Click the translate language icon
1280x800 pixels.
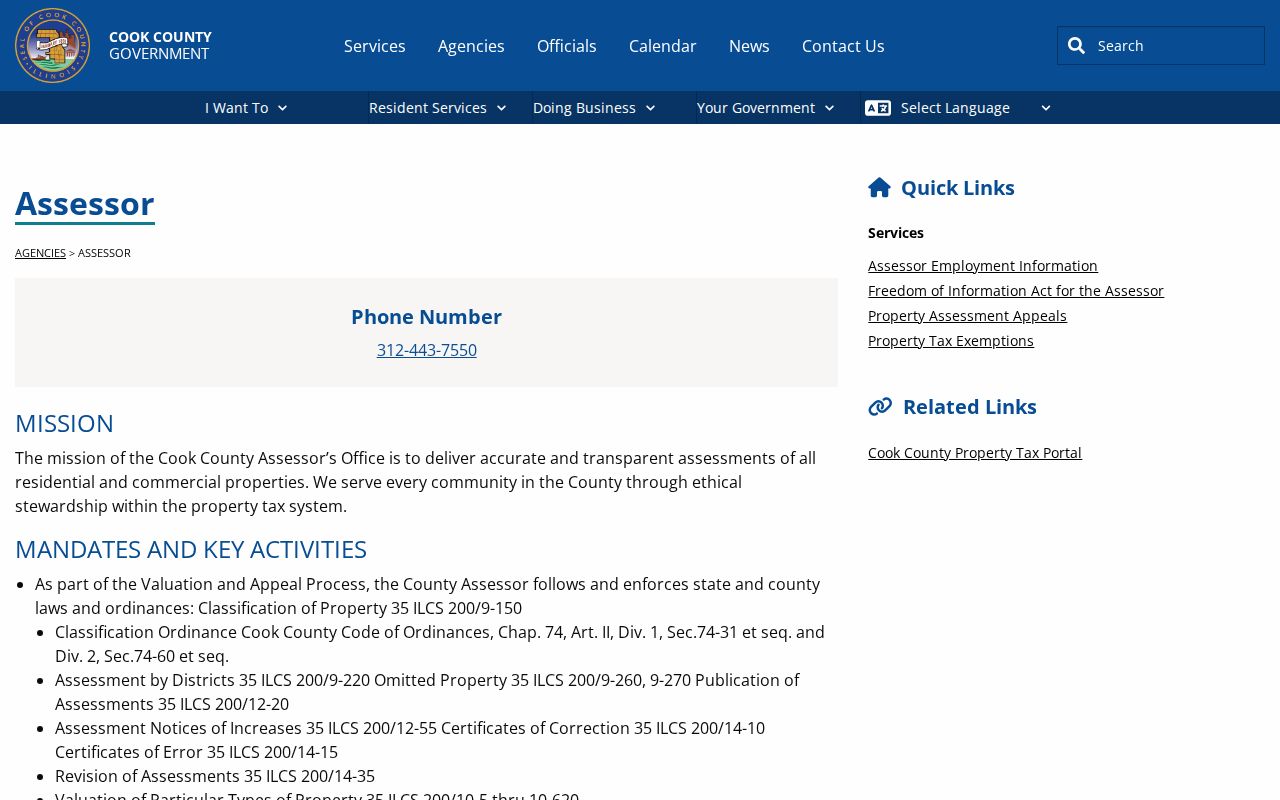click(878, 108)
